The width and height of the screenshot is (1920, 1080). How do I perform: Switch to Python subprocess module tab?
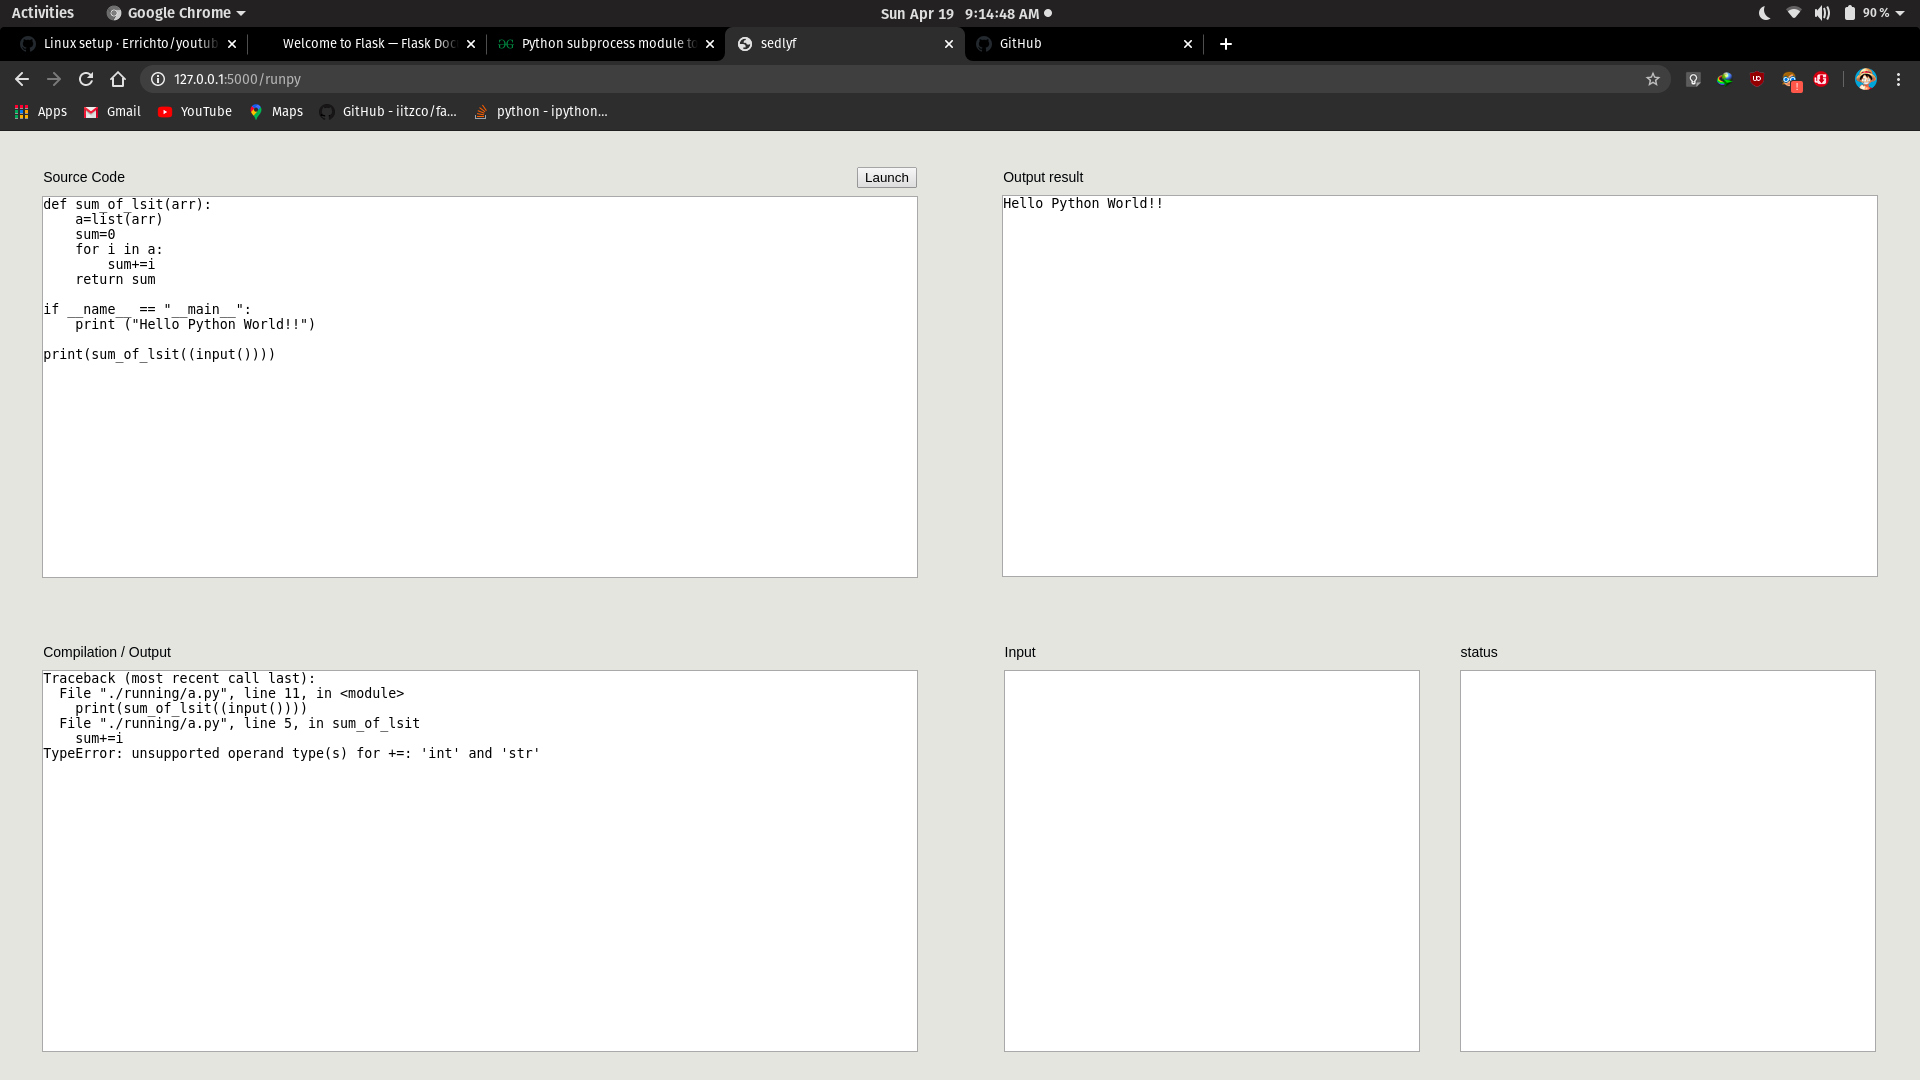point(607,44)
